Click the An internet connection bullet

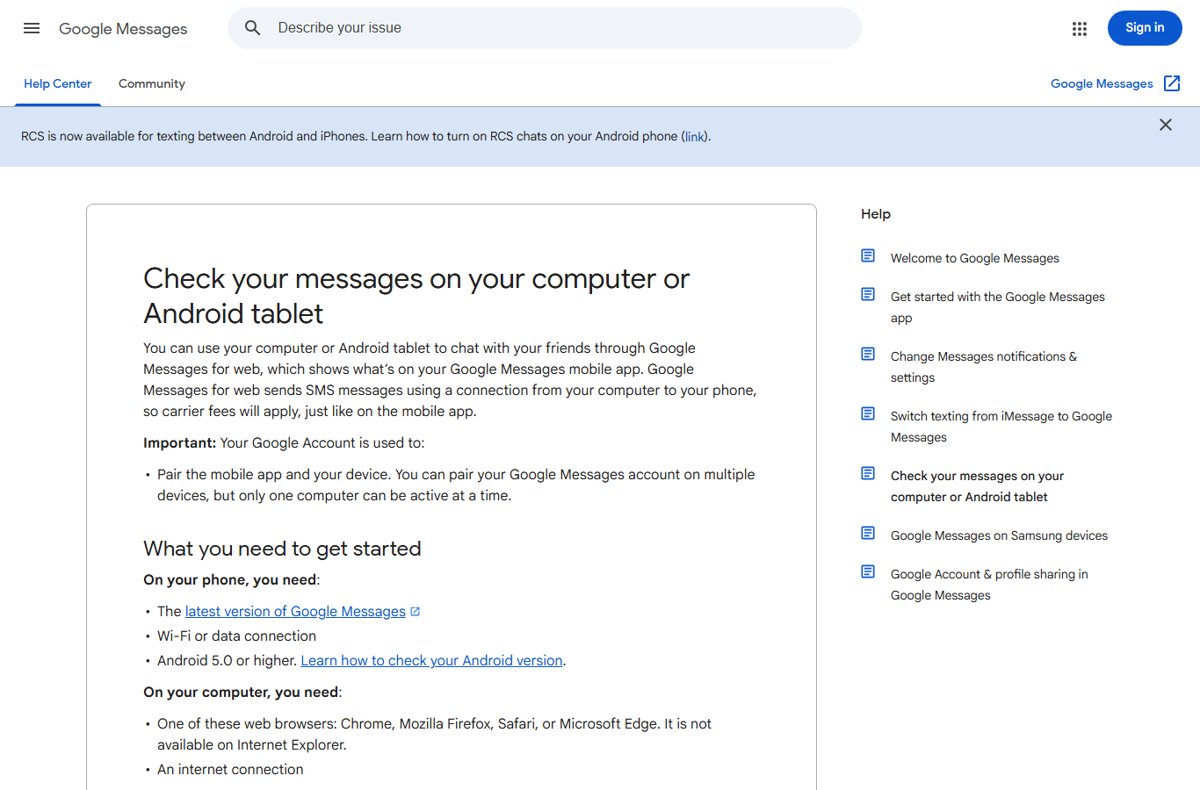230,769
